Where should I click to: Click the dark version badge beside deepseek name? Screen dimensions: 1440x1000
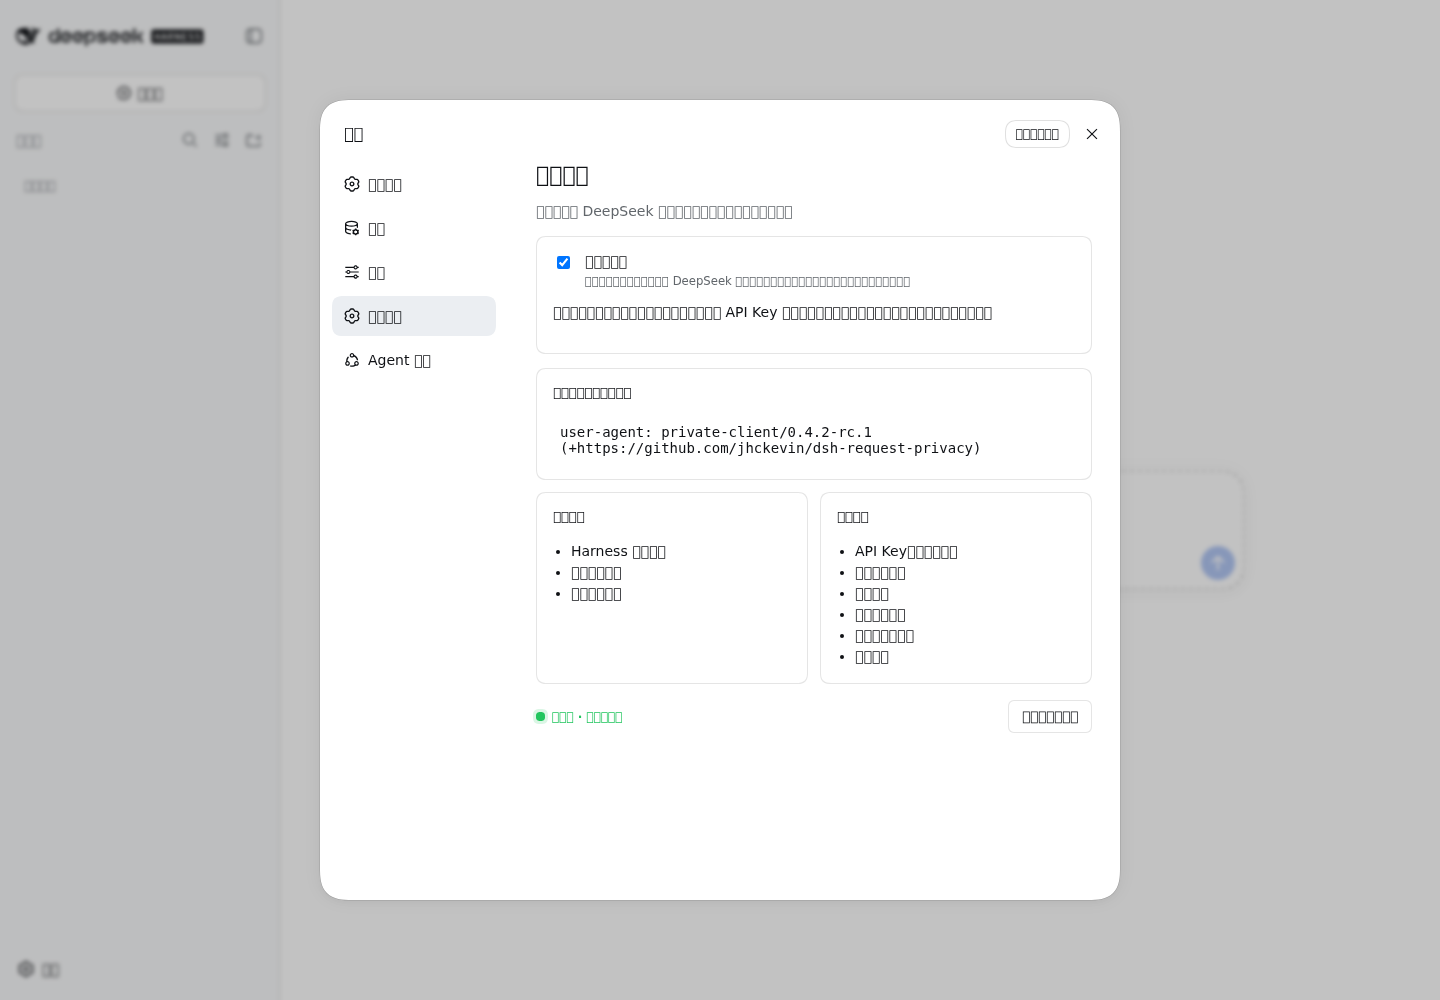pyautogui.click(x=177, y=36)
